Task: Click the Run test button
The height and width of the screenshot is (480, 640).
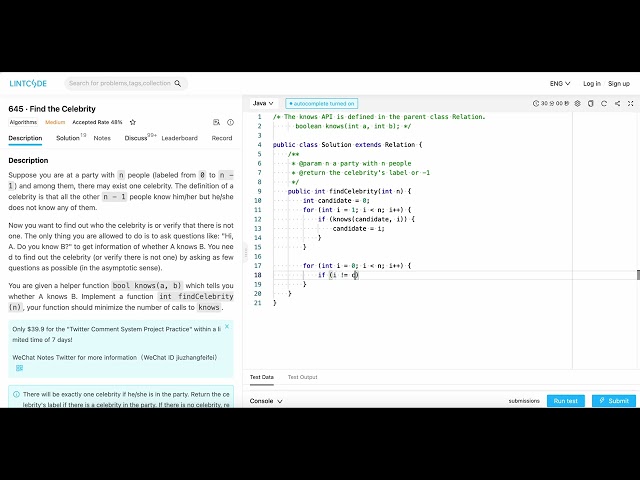Action: coord(566,401)
